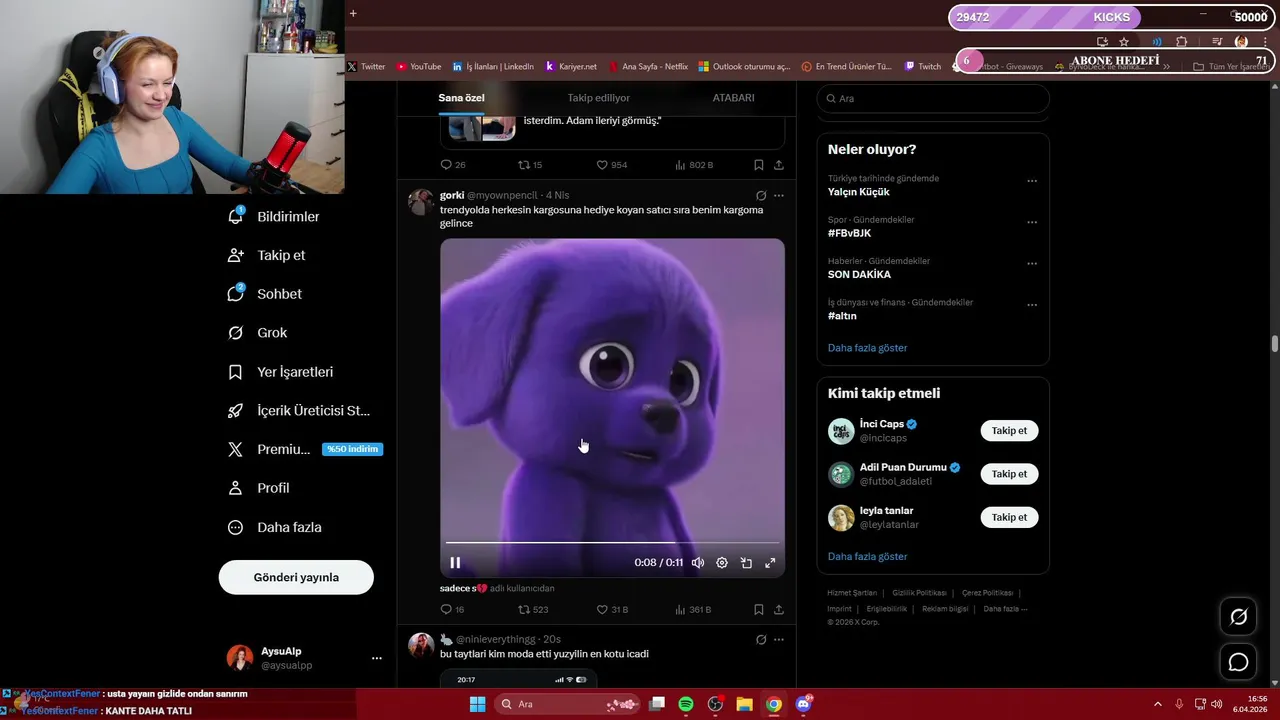Viewport: 1280px width, 720px height.
Task: Switch to the Takip ediliyor tab
Action: pos(599,98)
